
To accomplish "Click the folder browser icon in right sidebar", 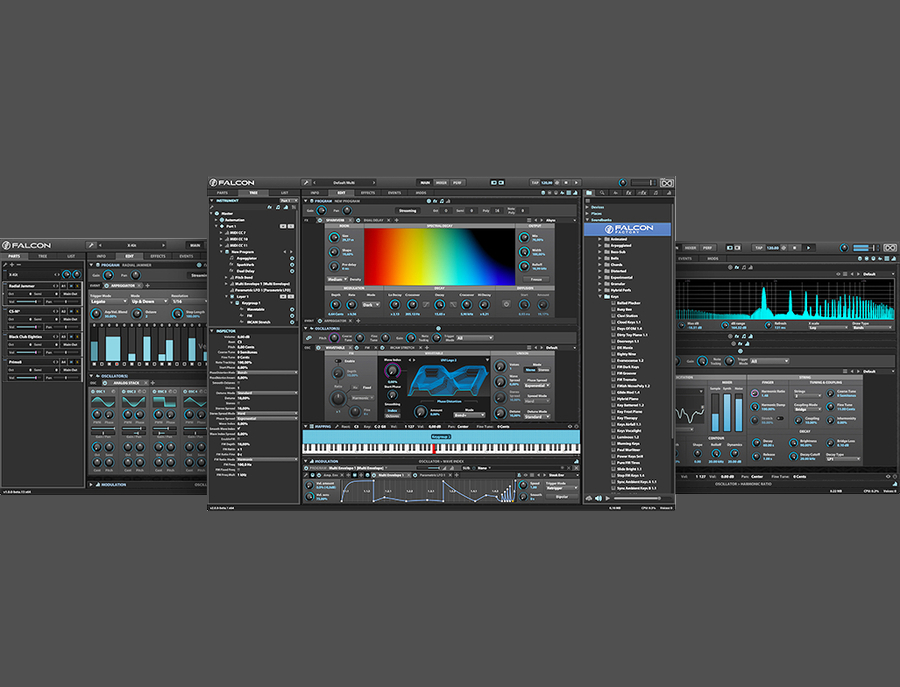I will click(589, 193).
